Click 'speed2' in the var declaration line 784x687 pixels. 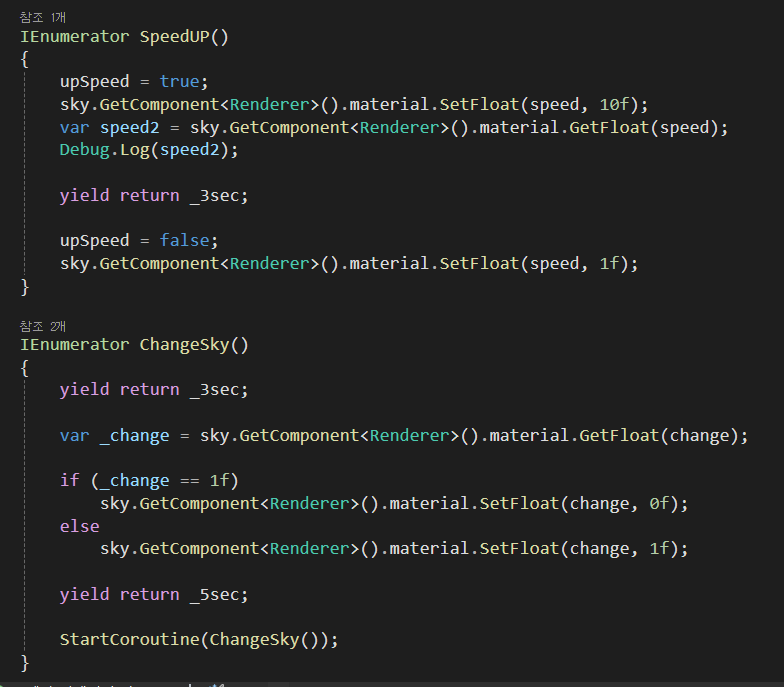[130, 128]
